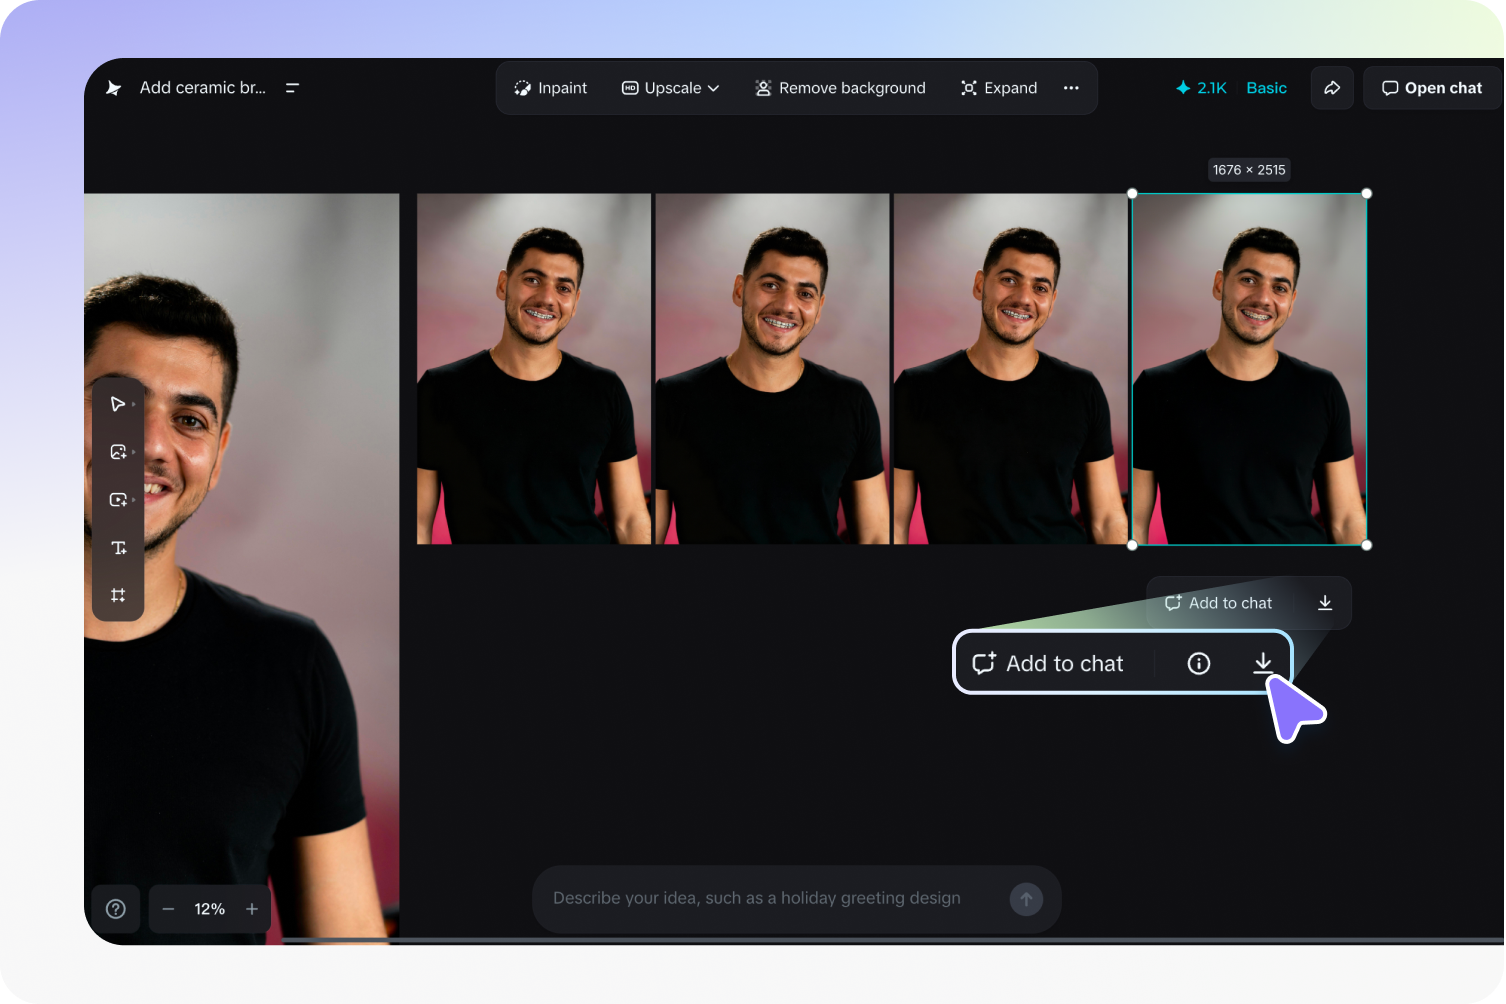Screen dimensions: 1506x1004
Task: Expand the selection tool's side arrow
Action: click(132, 404)
